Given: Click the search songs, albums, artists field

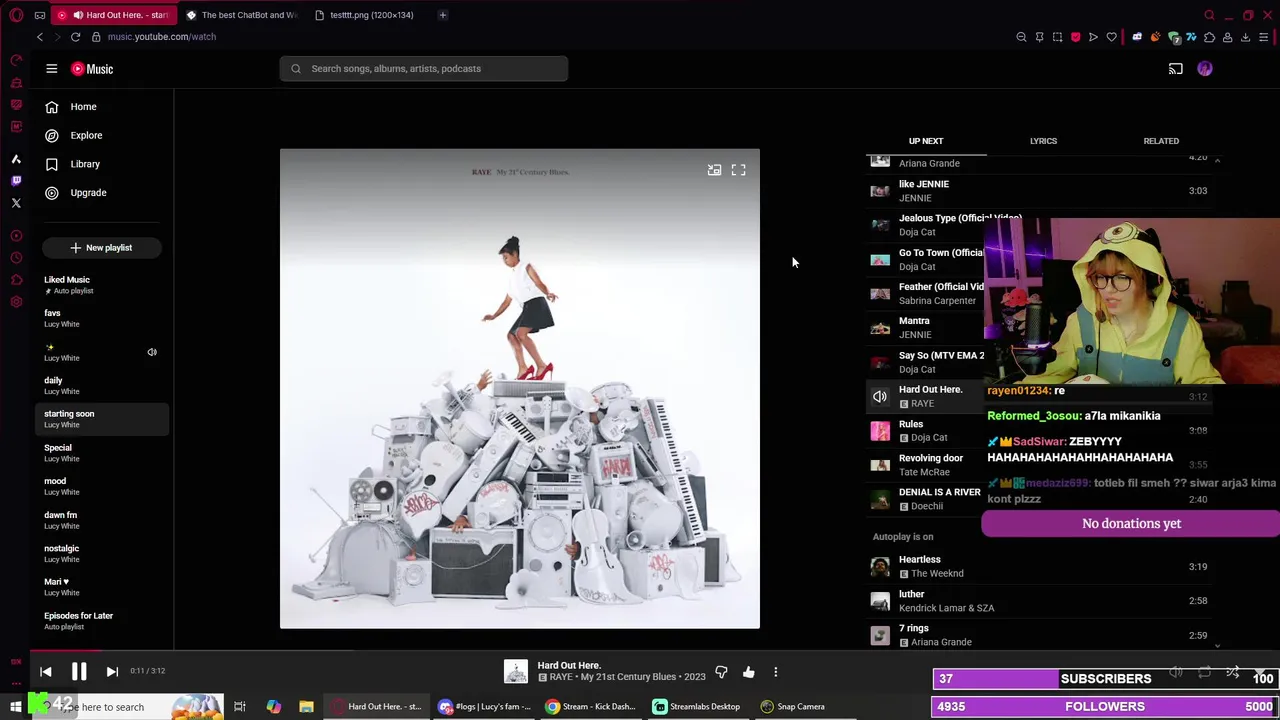Looking at the screenshot, I should [x=424, y=69].
